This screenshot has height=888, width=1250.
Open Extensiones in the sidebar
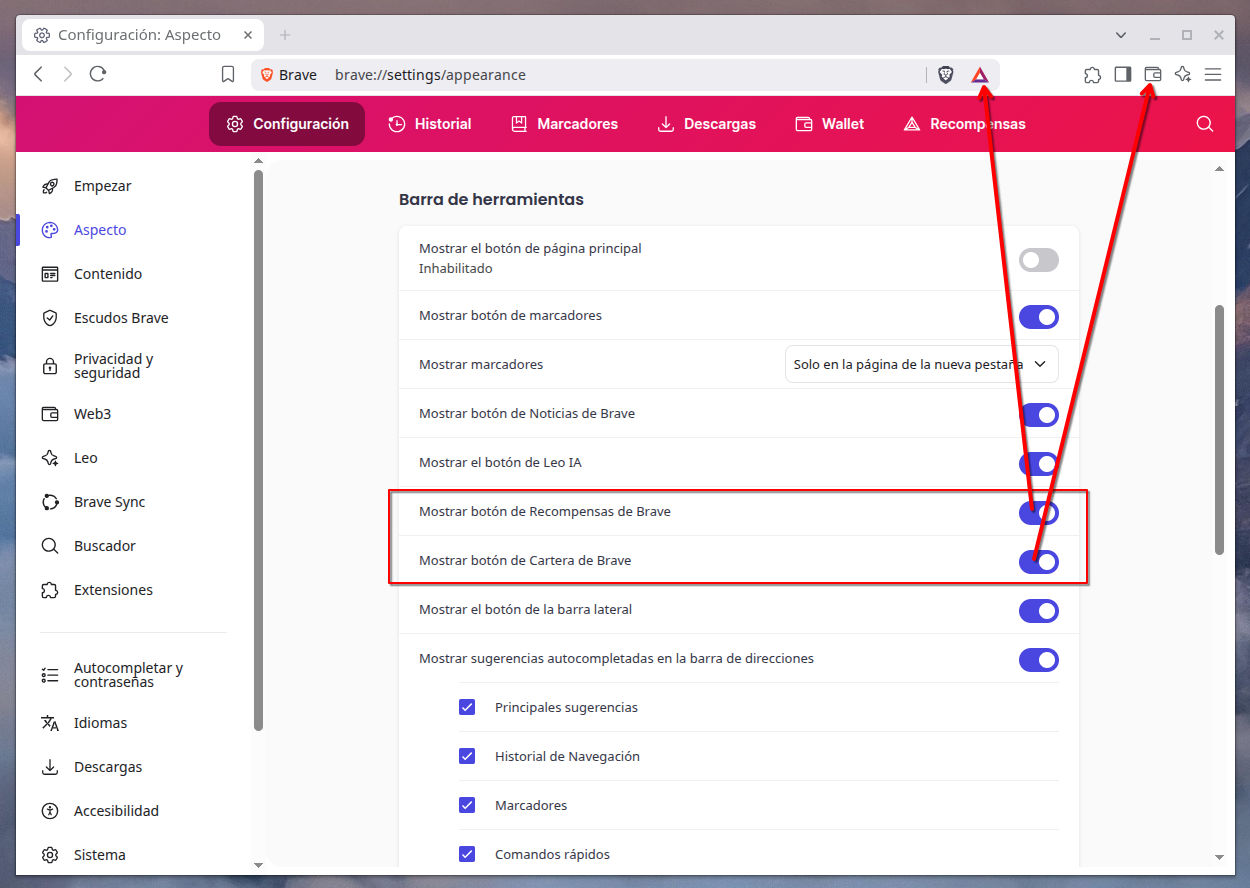click(x=113, y=590)
